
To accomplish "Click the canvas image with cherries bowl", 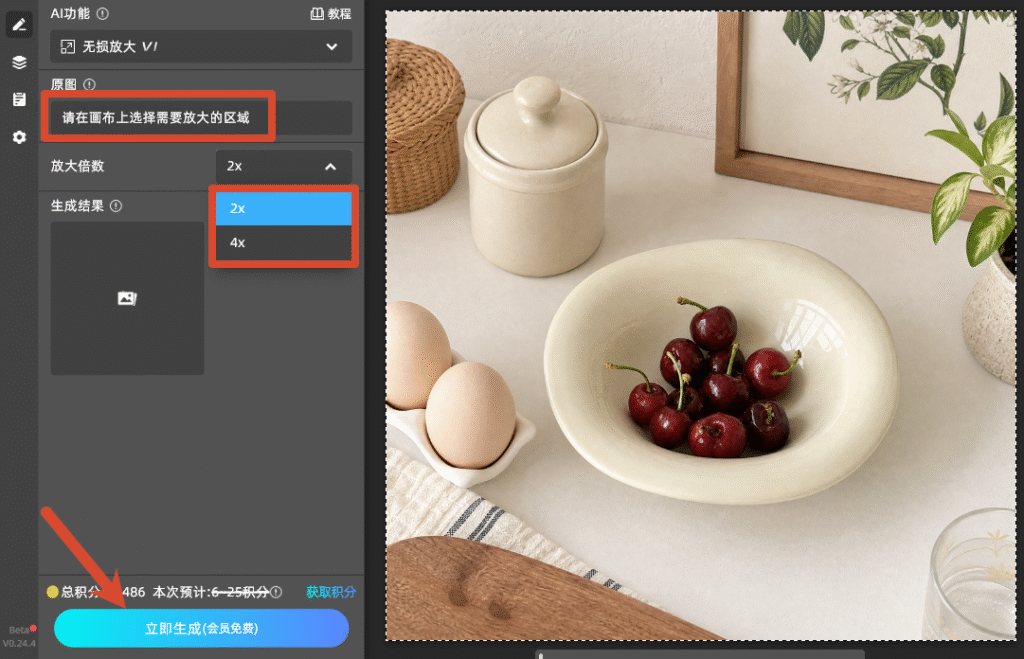I will pos(700,325).
